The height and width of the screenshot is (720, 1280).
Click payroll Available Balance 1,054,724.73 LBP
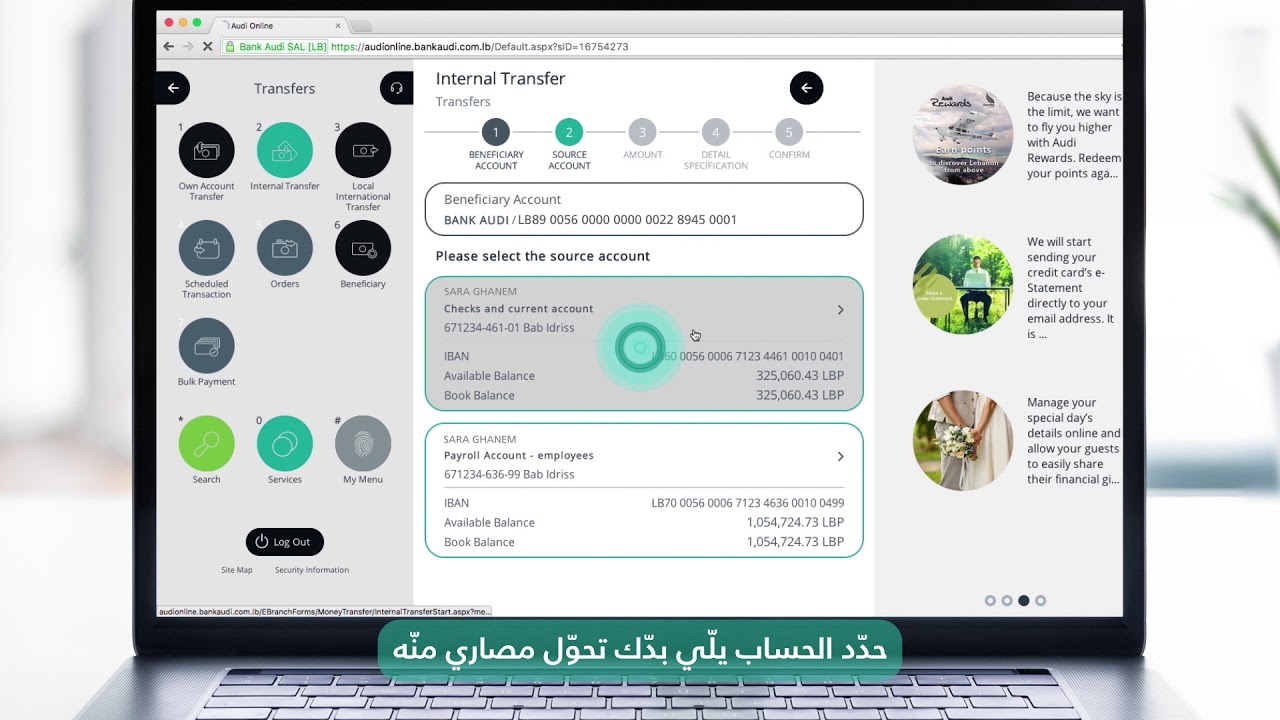point(795,523)
